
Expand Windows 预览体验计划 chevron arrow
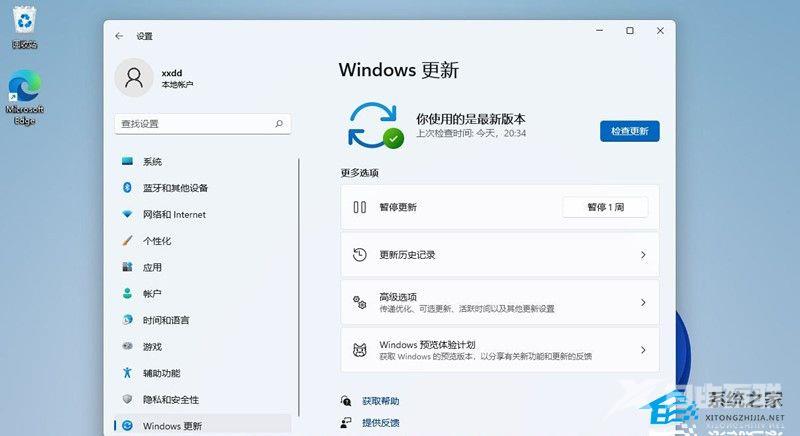tap(643, 350)
